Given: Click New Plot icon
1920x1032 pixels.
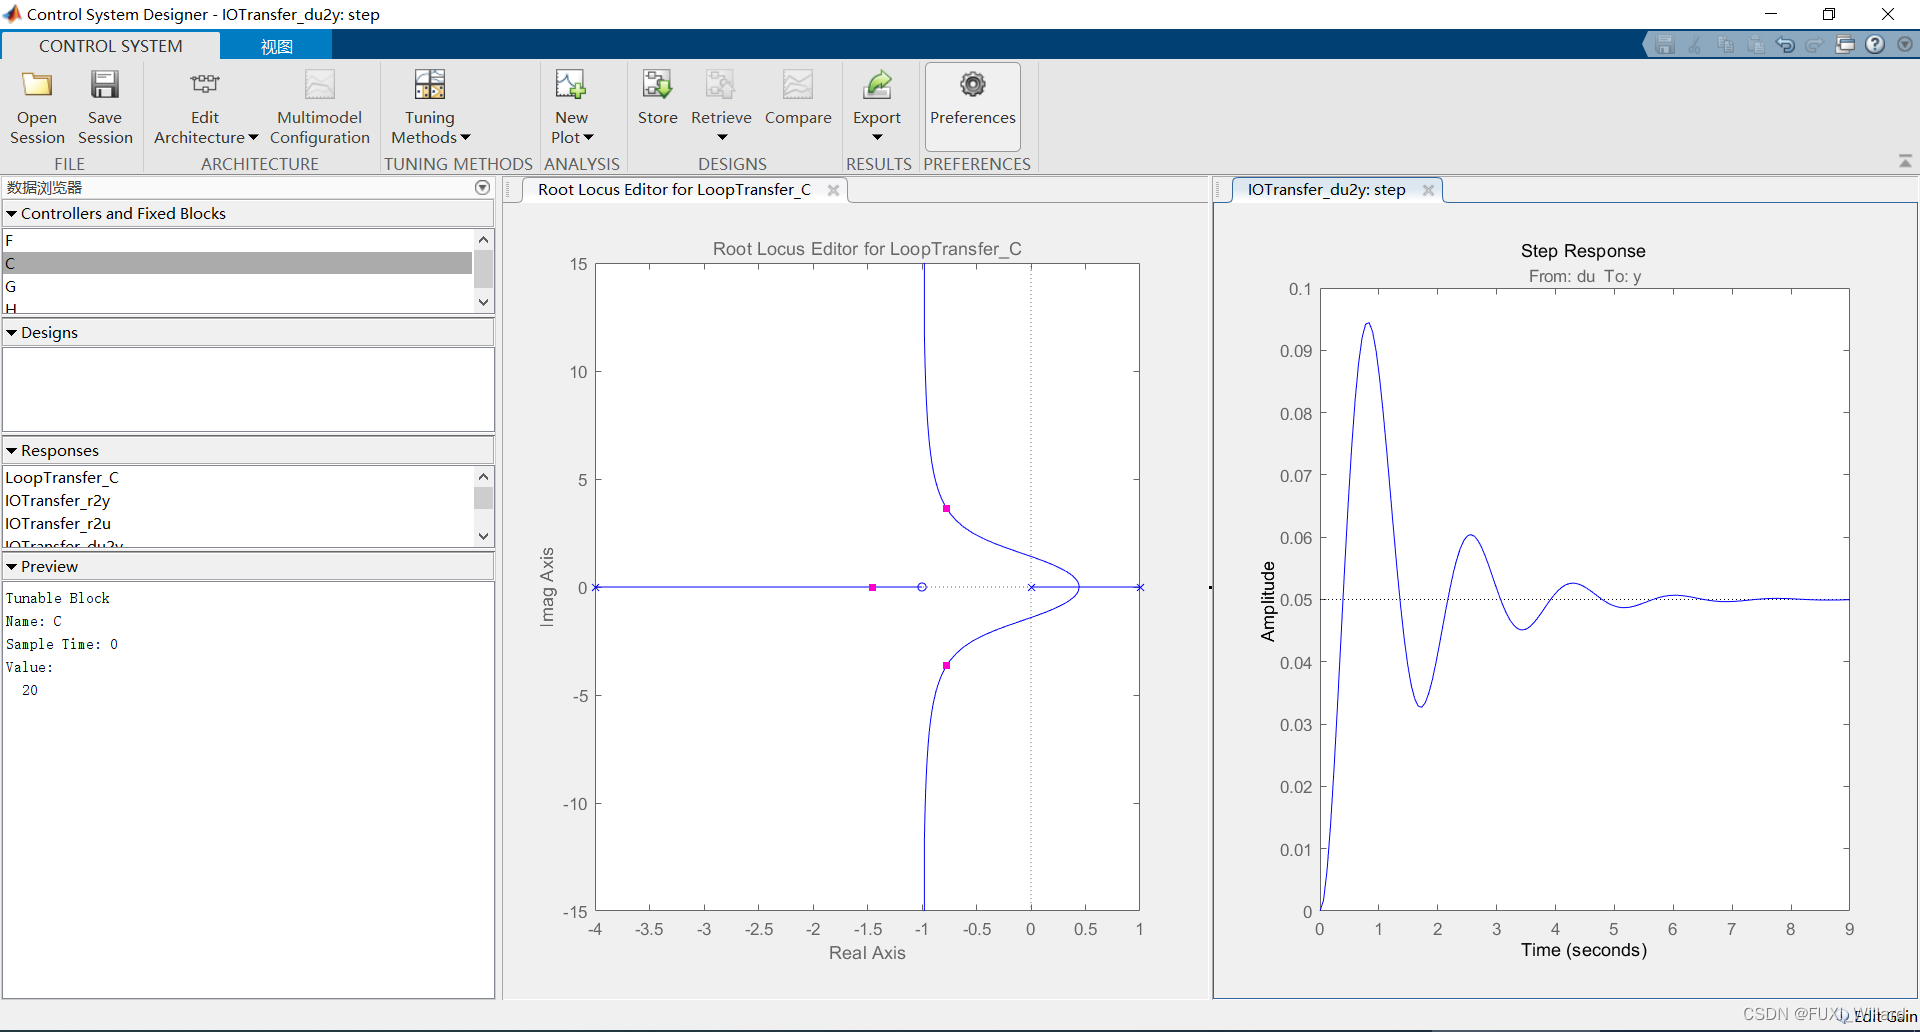Looking at the screenshot, I should click(571, 85).
